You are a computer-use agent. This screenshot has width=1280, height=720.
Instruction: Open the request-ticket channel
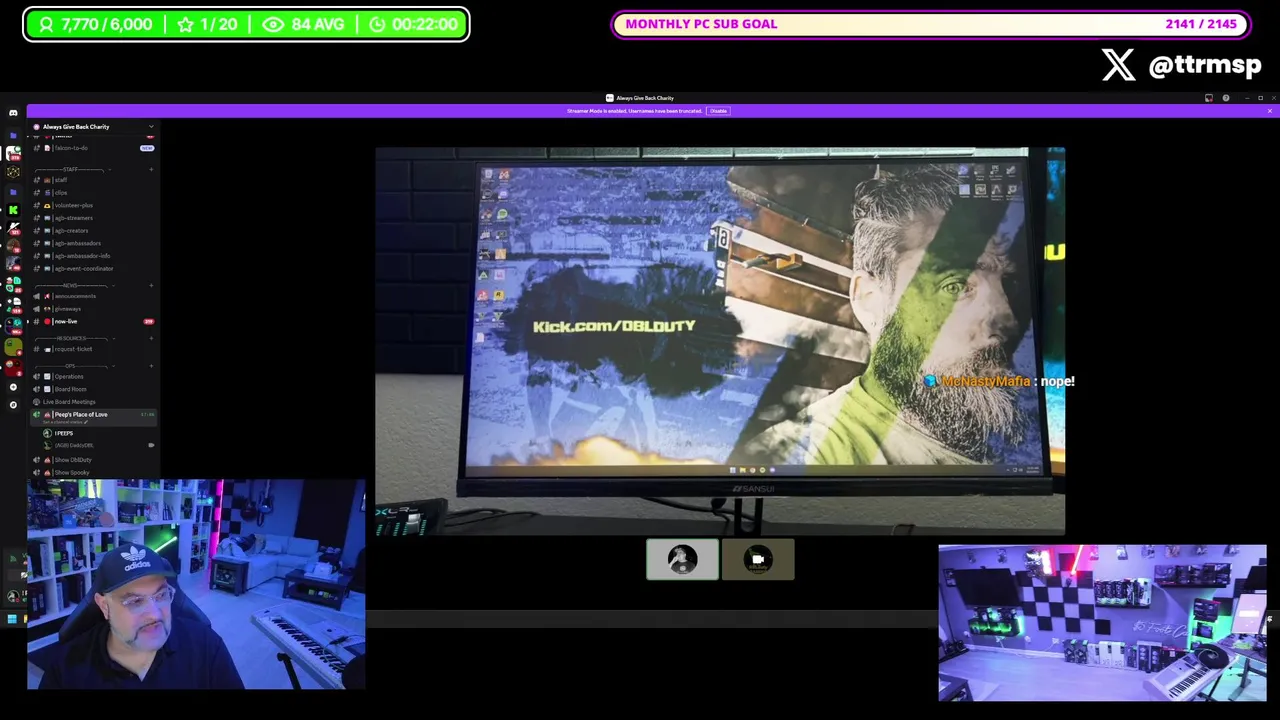tap(93, 349)
